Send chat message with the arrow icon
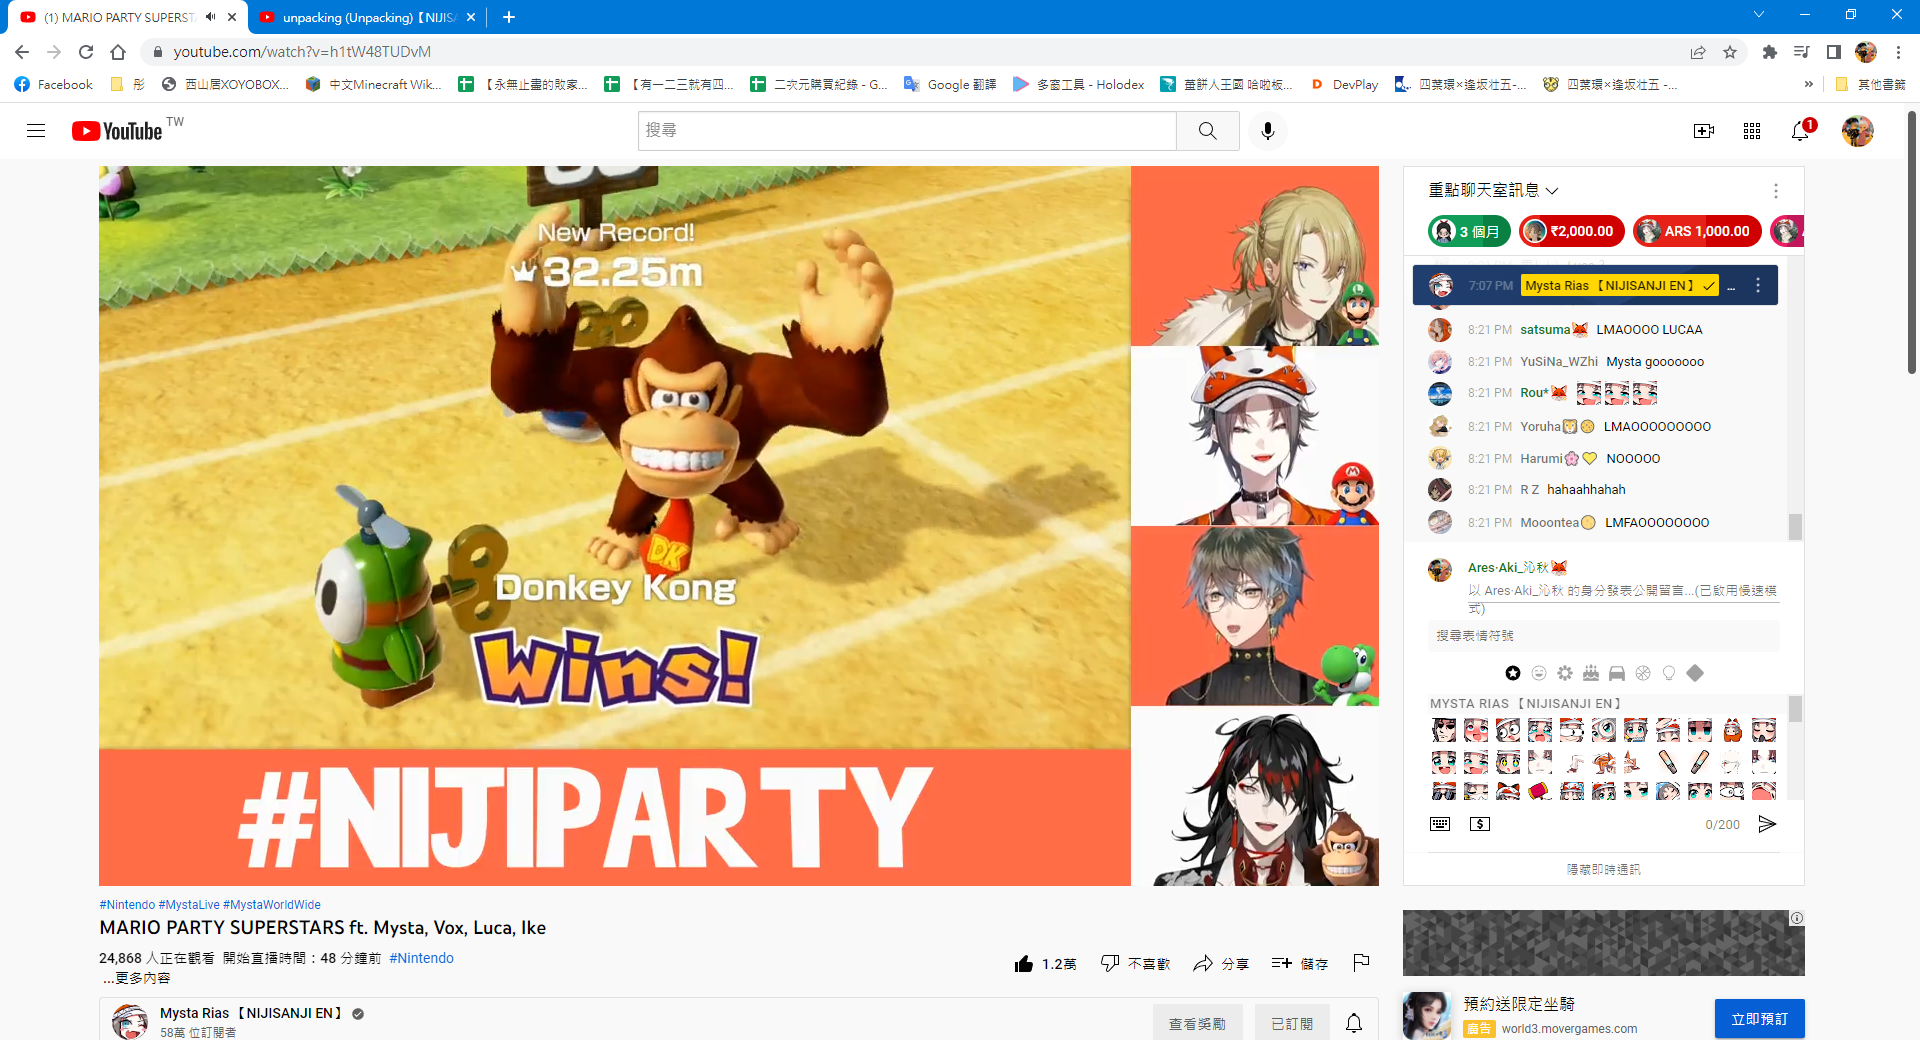This screenshot has width=1920, height=1040. [x=1767, y=824]
